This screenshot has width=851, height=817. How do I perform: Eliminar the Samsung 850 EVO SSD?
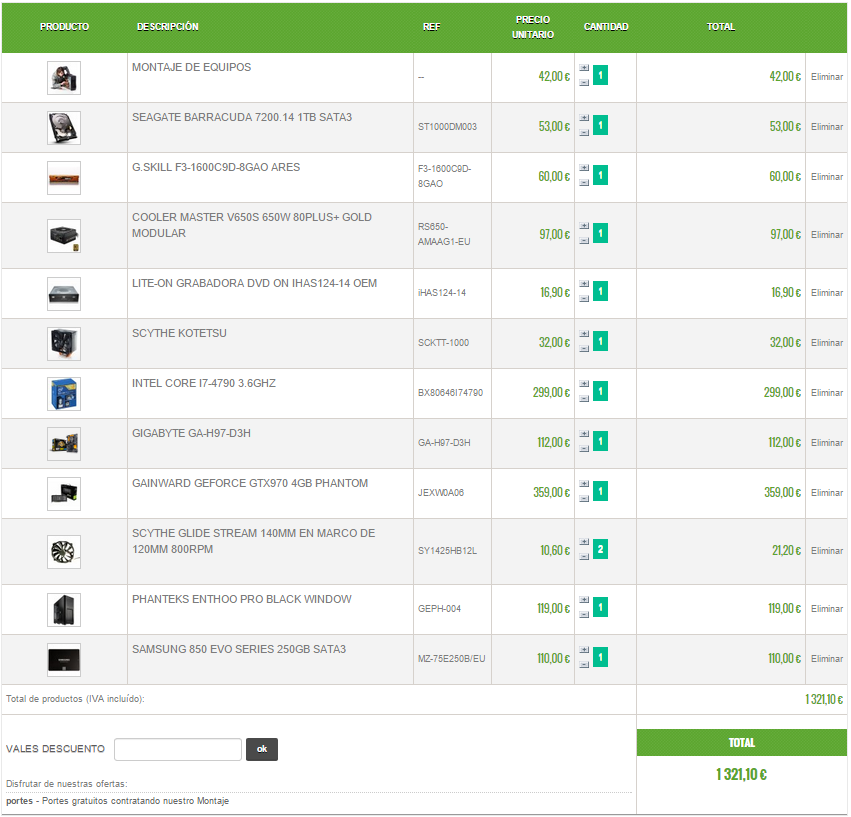827,659
